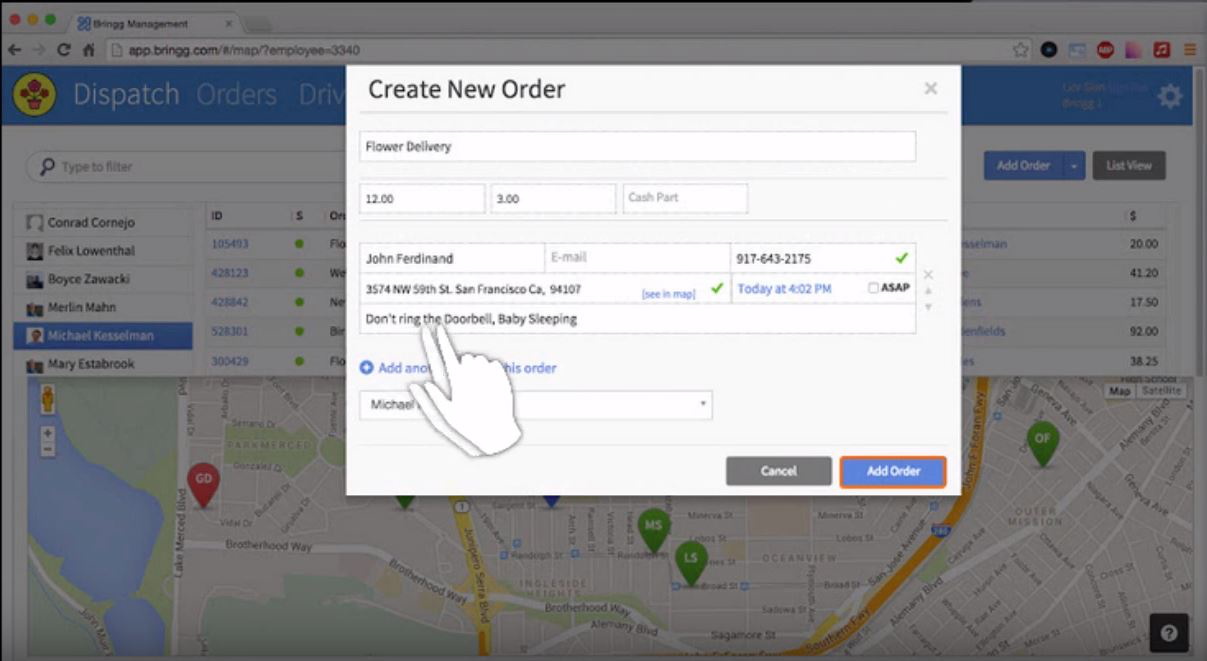Viewport: 1207px width, 661px height.
Task: Click the Flower Delivery title field
Action: pos(637,146)
